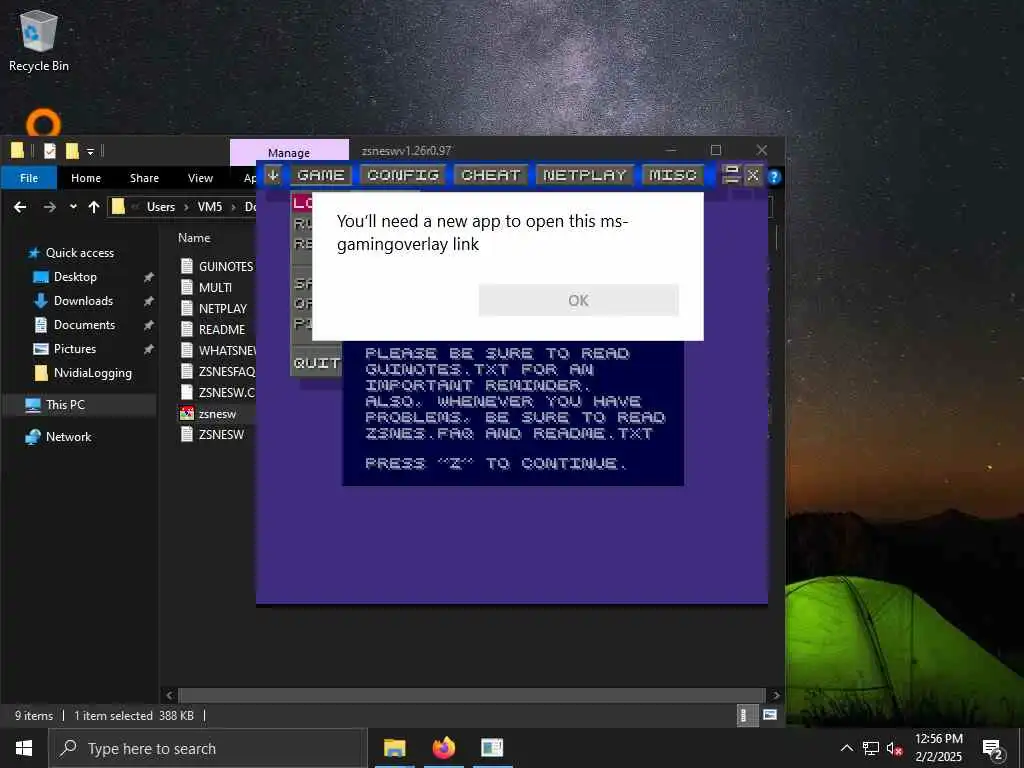Click the down-arrow icon in ZSNES menu bar
1024x768 pixels.
click(x=273, y=175)
